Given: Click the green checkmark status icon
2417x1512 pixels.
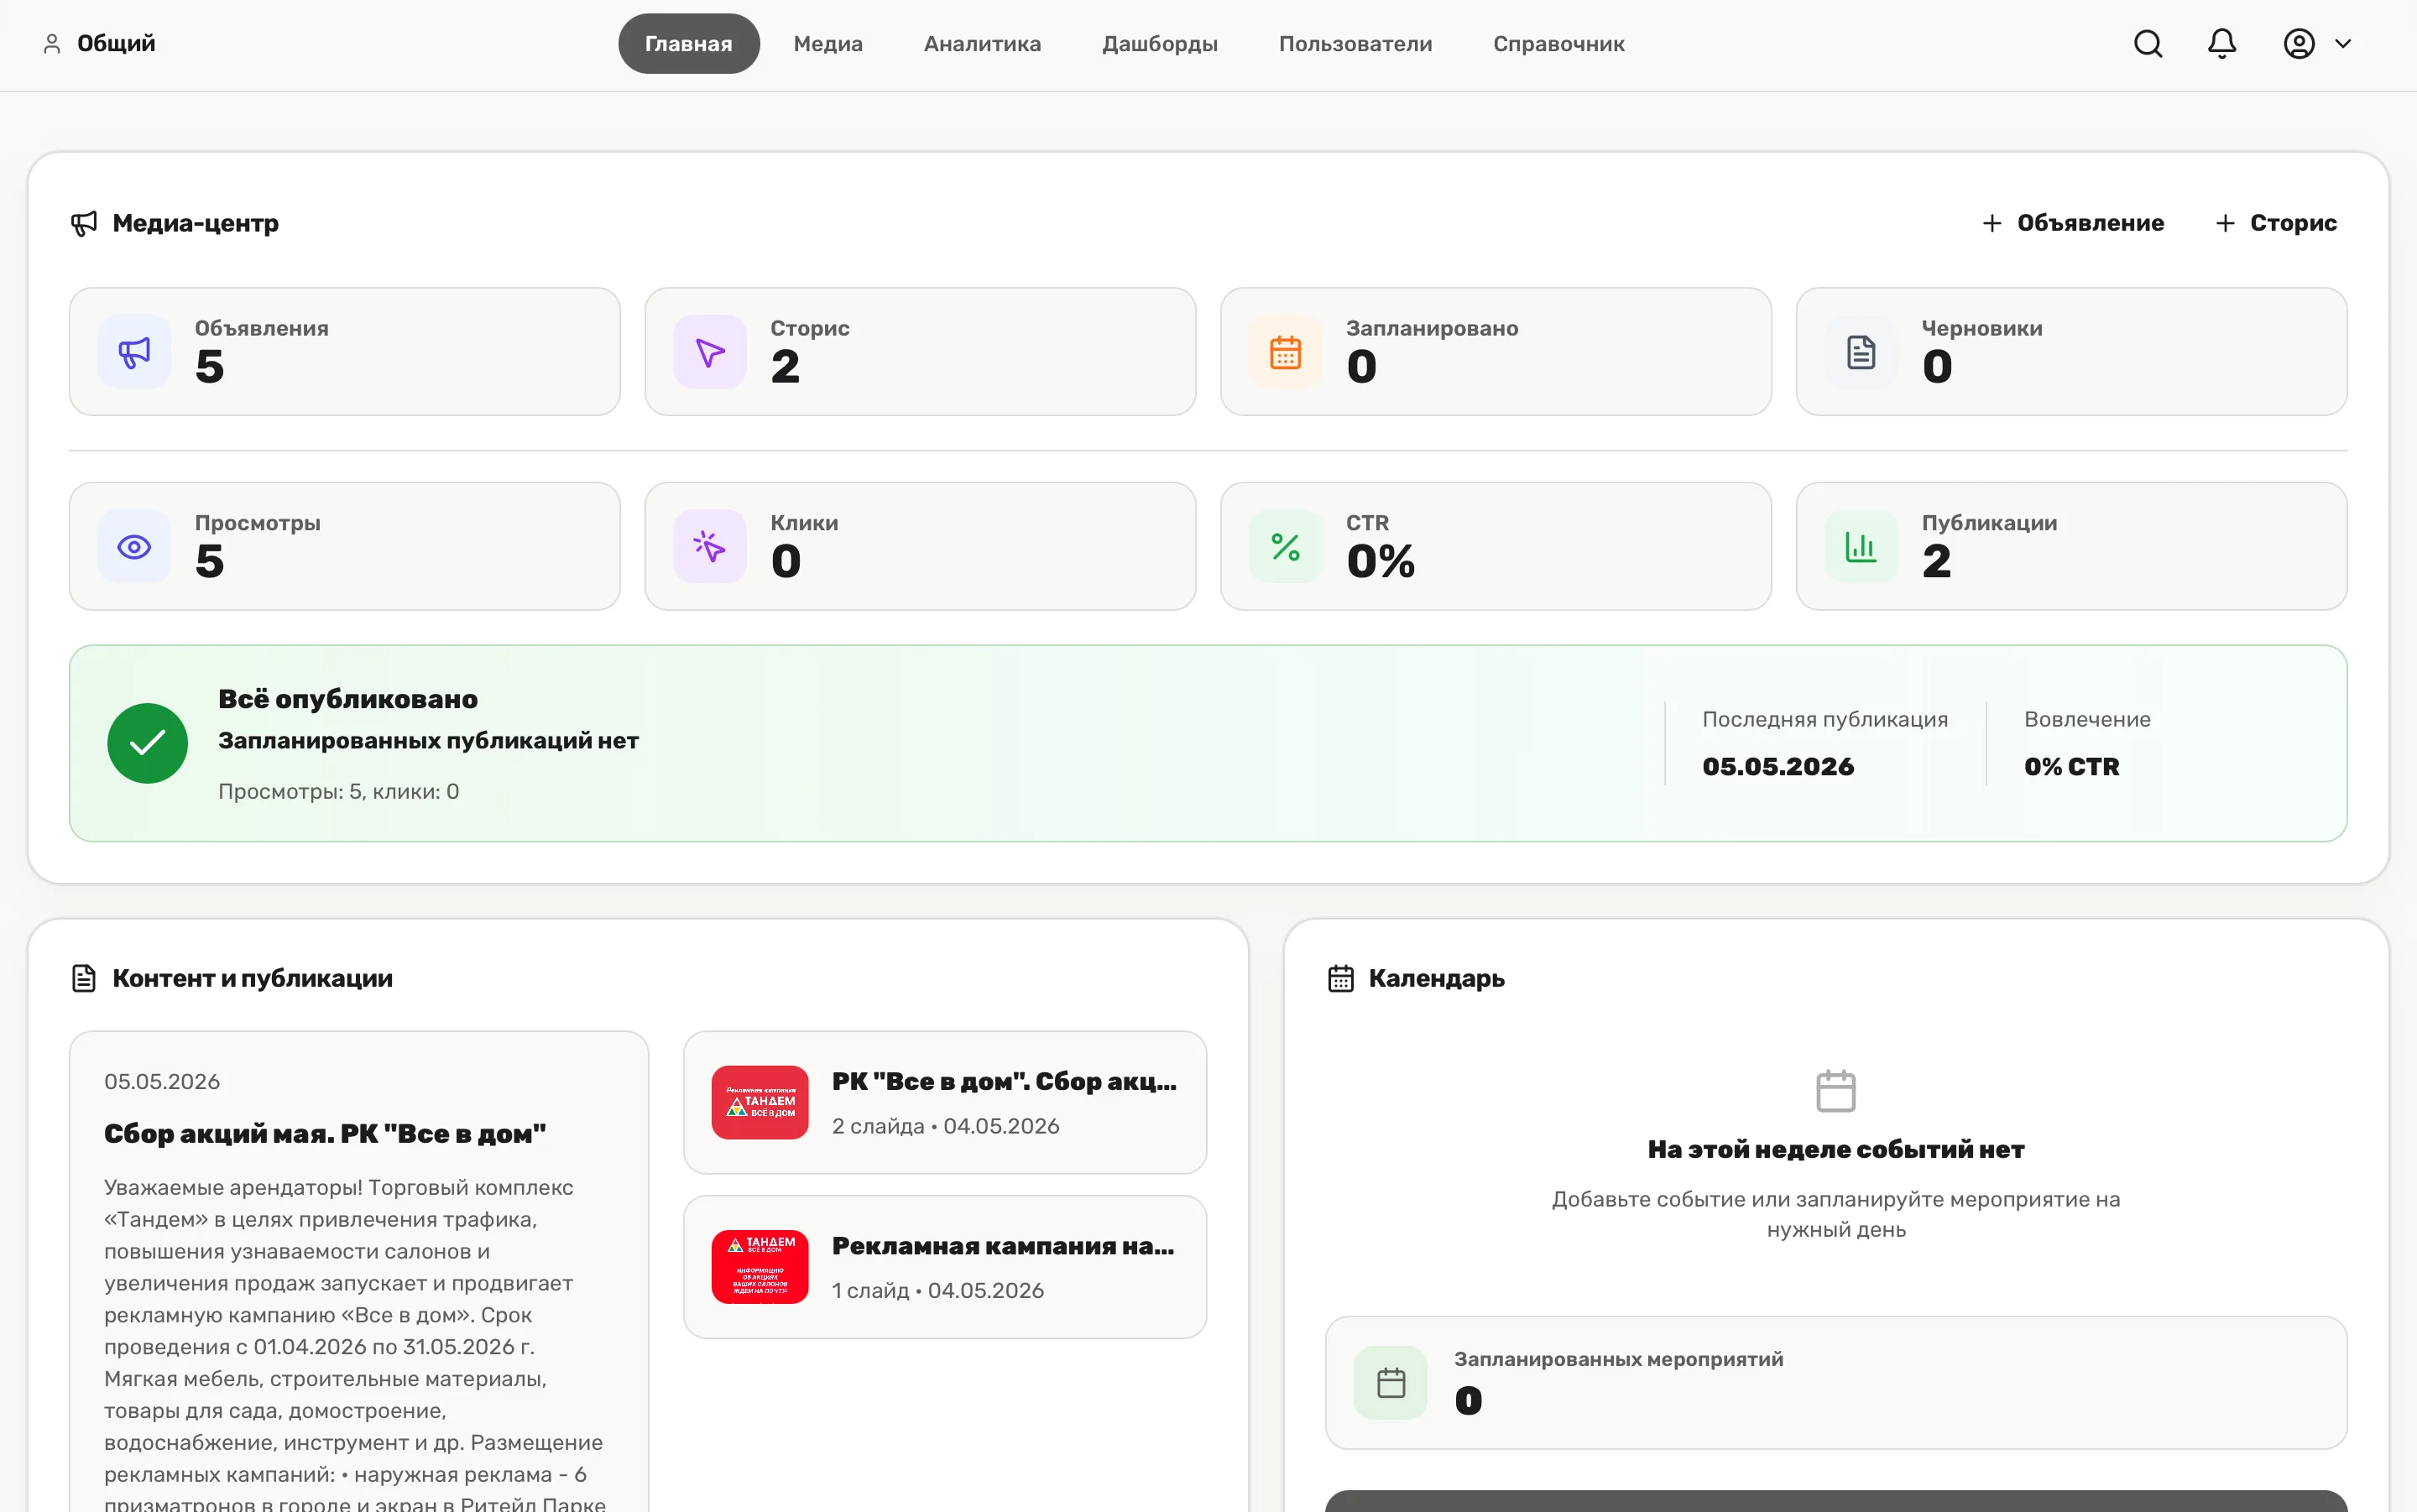Looking at the screenshot, I should 148,743.
